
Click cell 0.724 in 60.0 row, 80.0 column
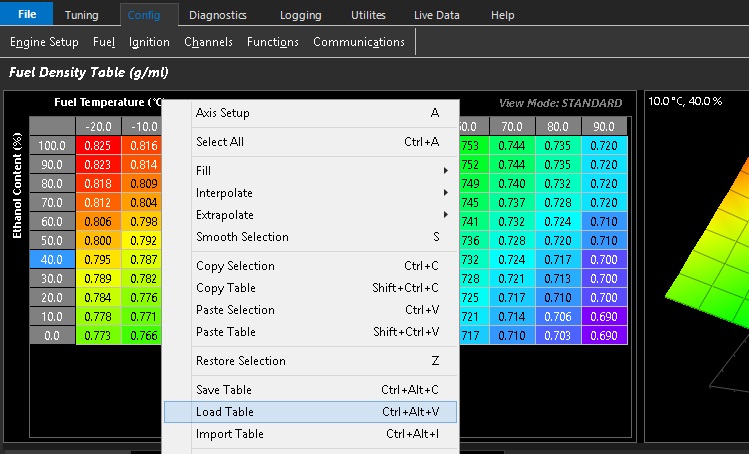(557, 222)
